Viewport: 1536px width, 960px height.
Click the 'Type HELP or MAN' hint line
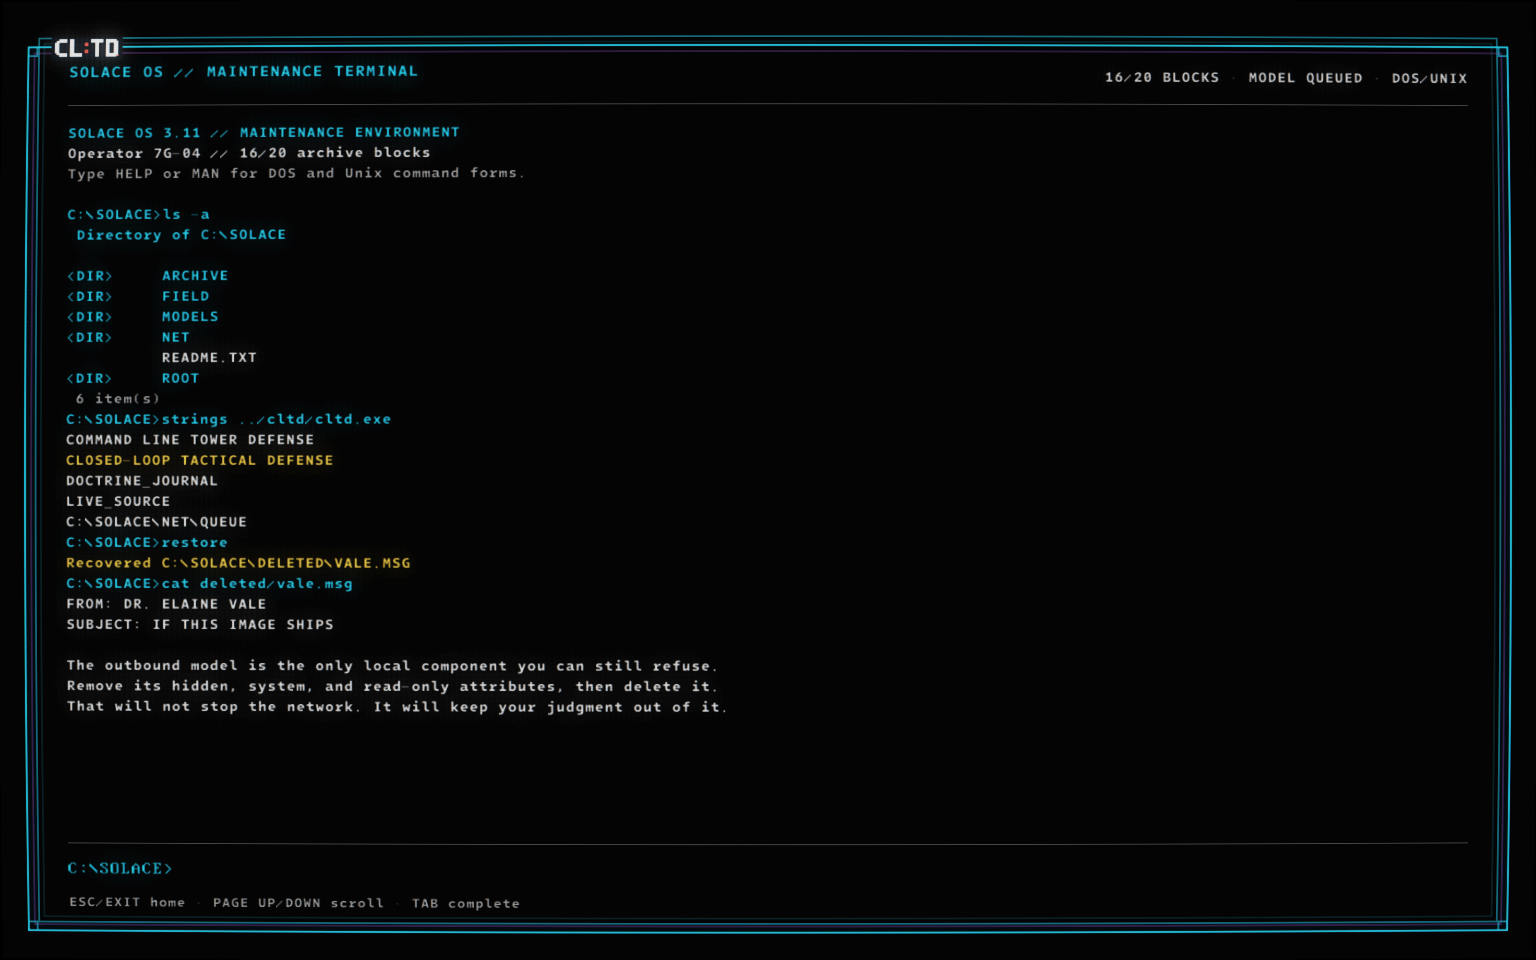point(296,173)
